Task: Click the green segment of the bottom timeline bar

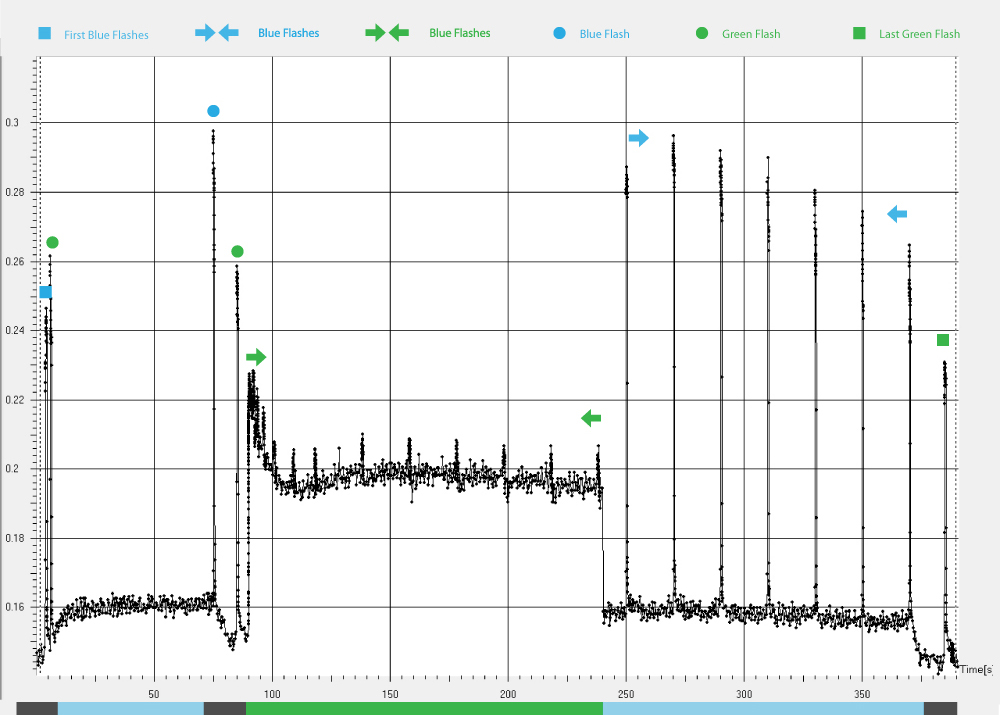Action: coord(424,708)
